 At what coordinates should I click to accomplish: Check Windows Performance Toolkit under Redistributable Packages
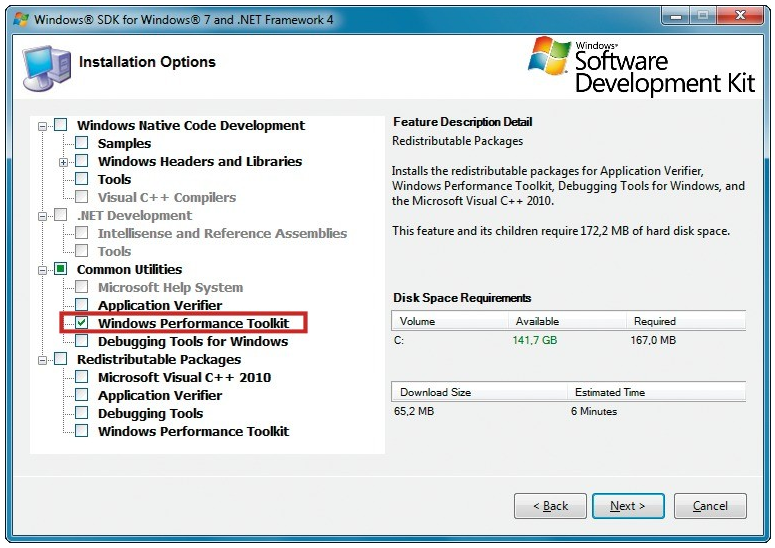82,431
